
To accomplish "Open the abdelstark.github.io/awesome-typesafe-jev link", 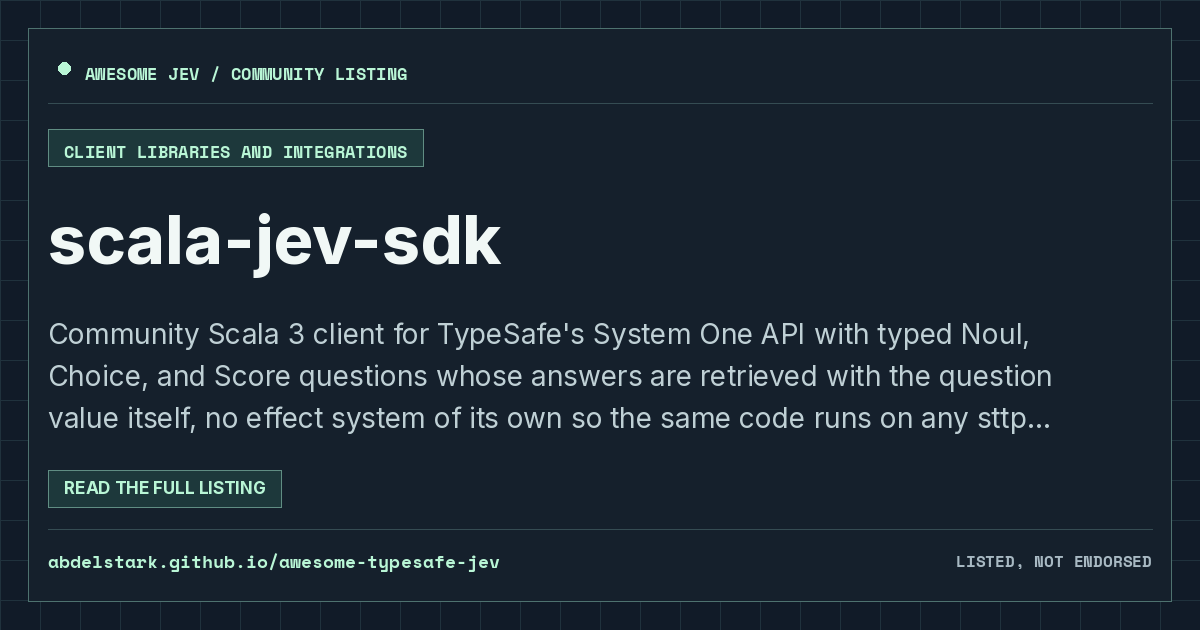I will click(x=274, y=562).
